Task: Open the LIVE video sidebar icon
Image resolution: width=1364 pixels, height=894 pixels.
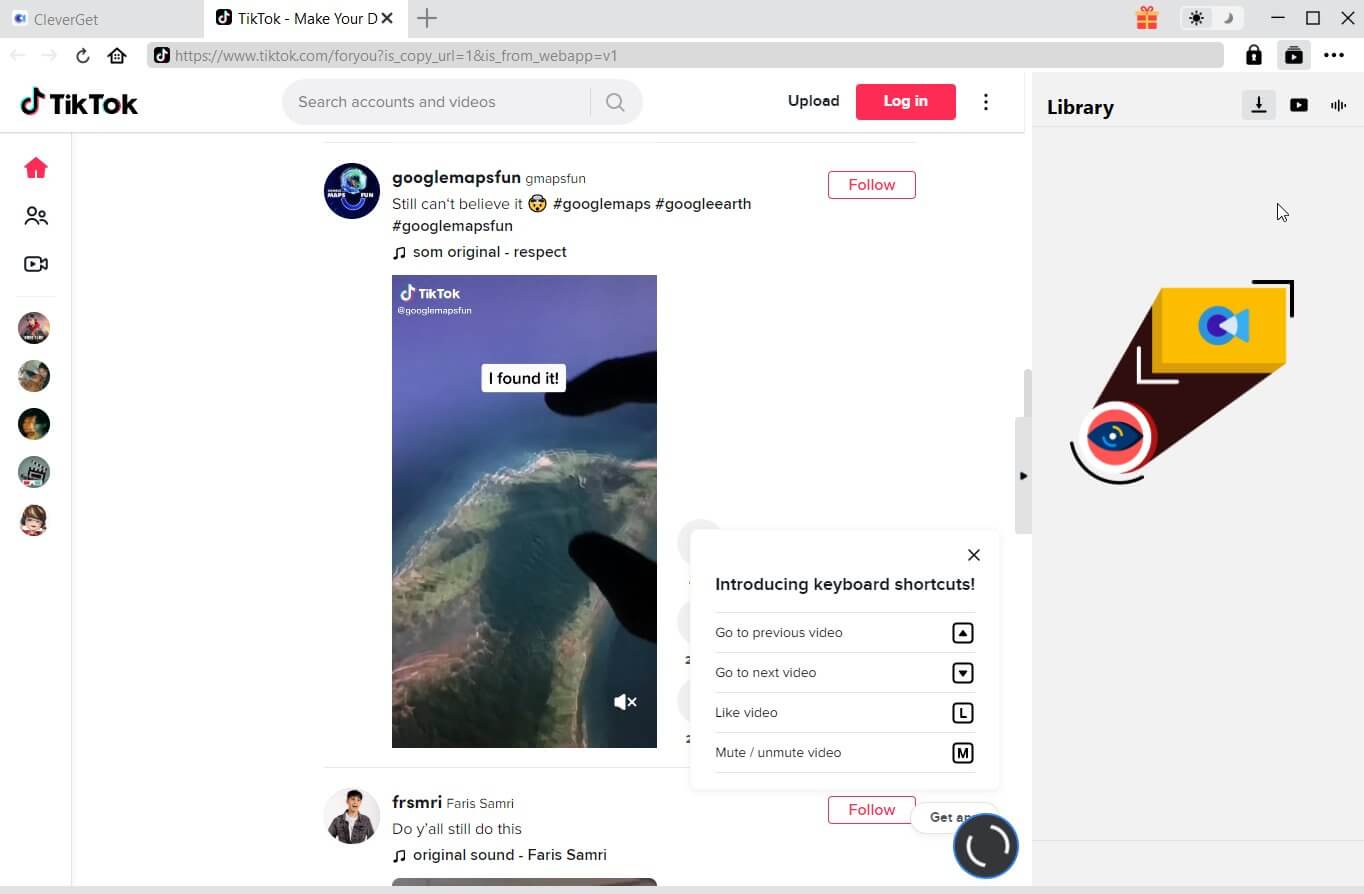Action: pos(36,264)
